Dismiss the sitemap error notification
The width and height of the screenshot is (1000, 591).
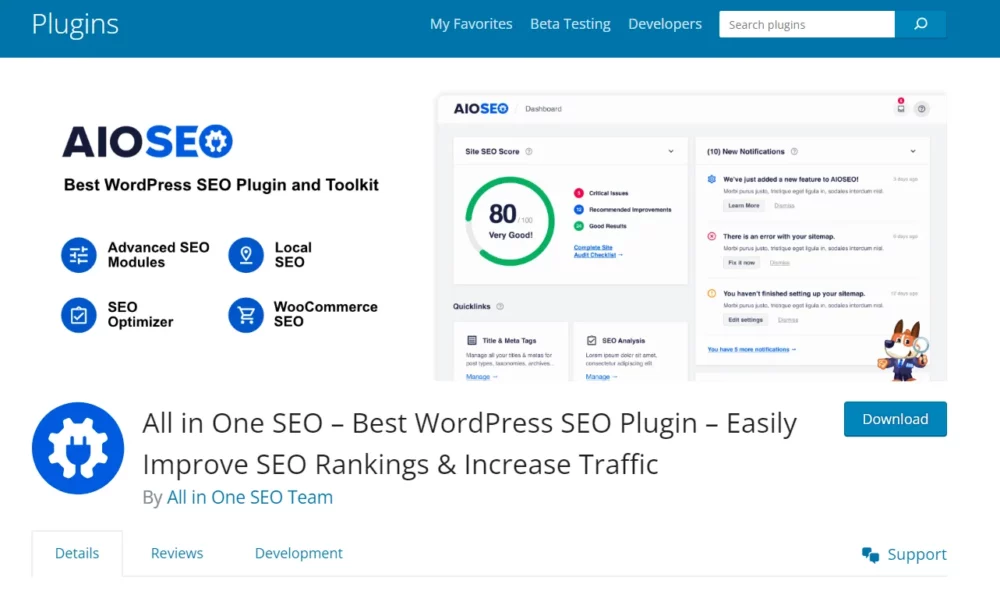tap(779, 263)
